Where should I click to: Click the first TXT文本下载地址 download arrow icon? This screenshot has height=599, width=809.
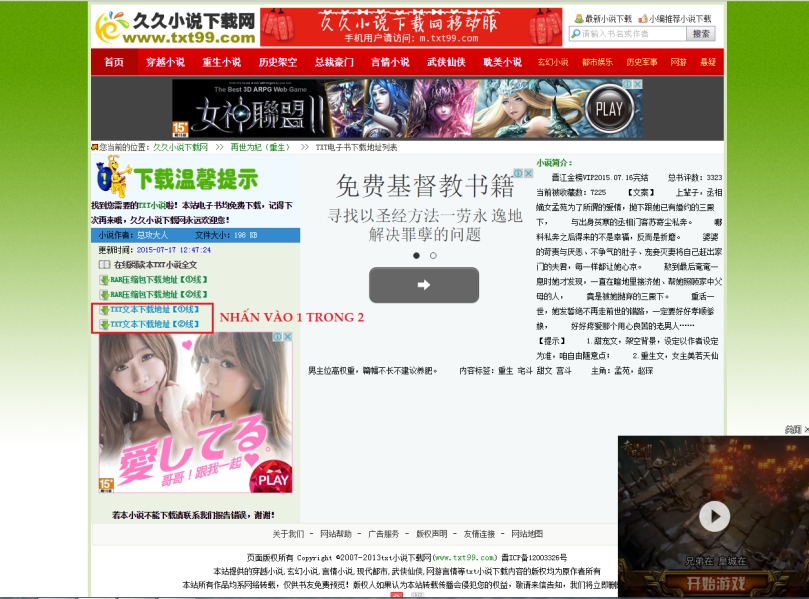click(x=104, y=310)
